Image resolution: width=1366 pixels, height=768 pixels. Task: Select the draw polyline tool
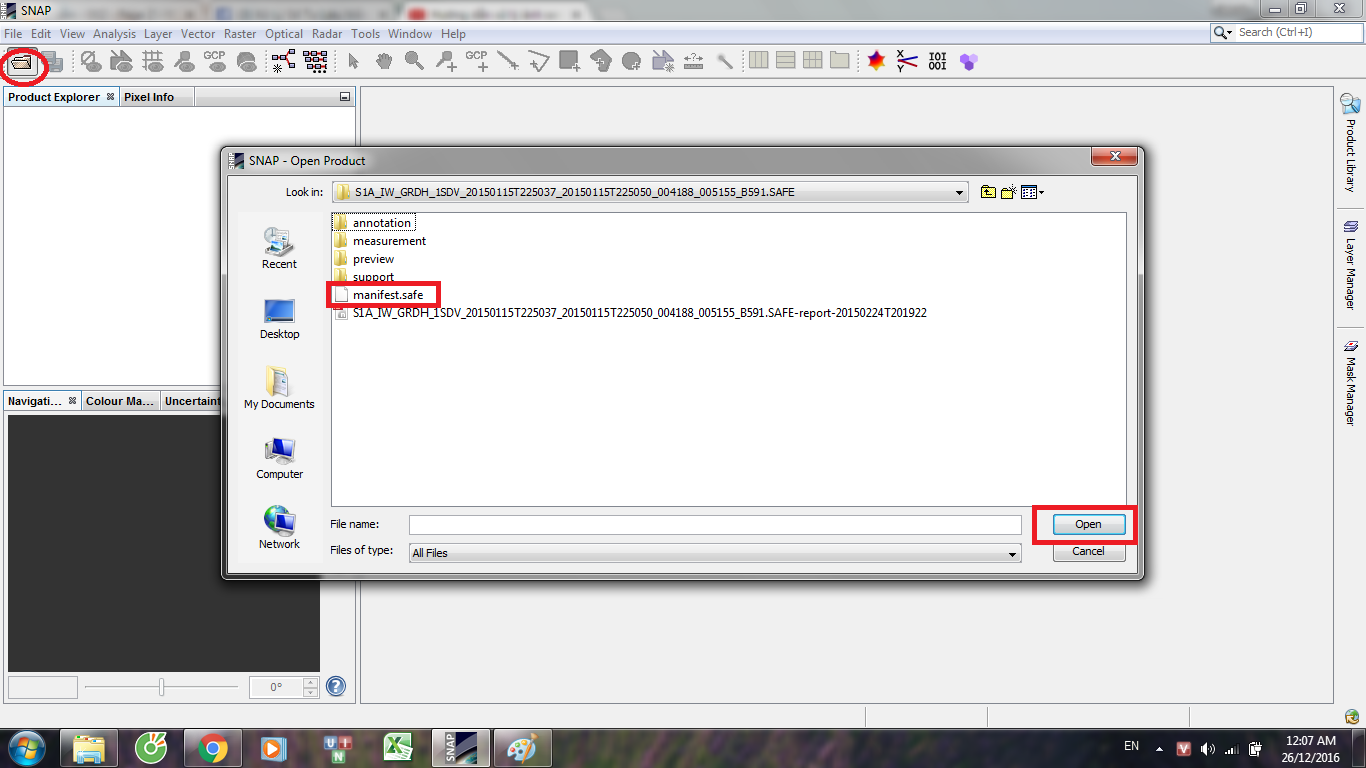tap(539, 61)
